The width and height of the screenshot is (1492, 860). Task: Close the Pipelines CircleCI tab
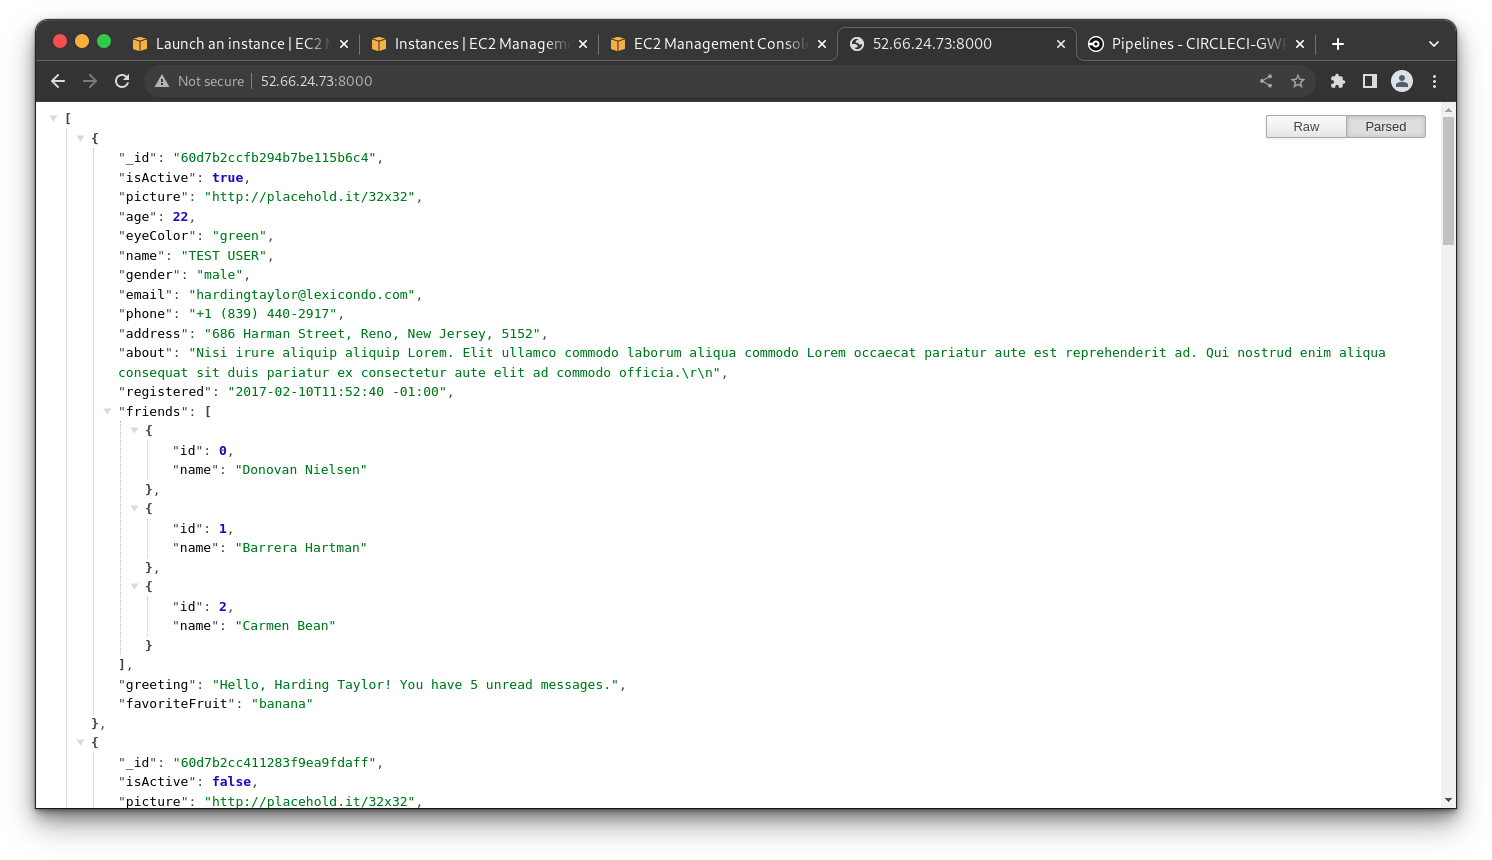pos(1300,44)
